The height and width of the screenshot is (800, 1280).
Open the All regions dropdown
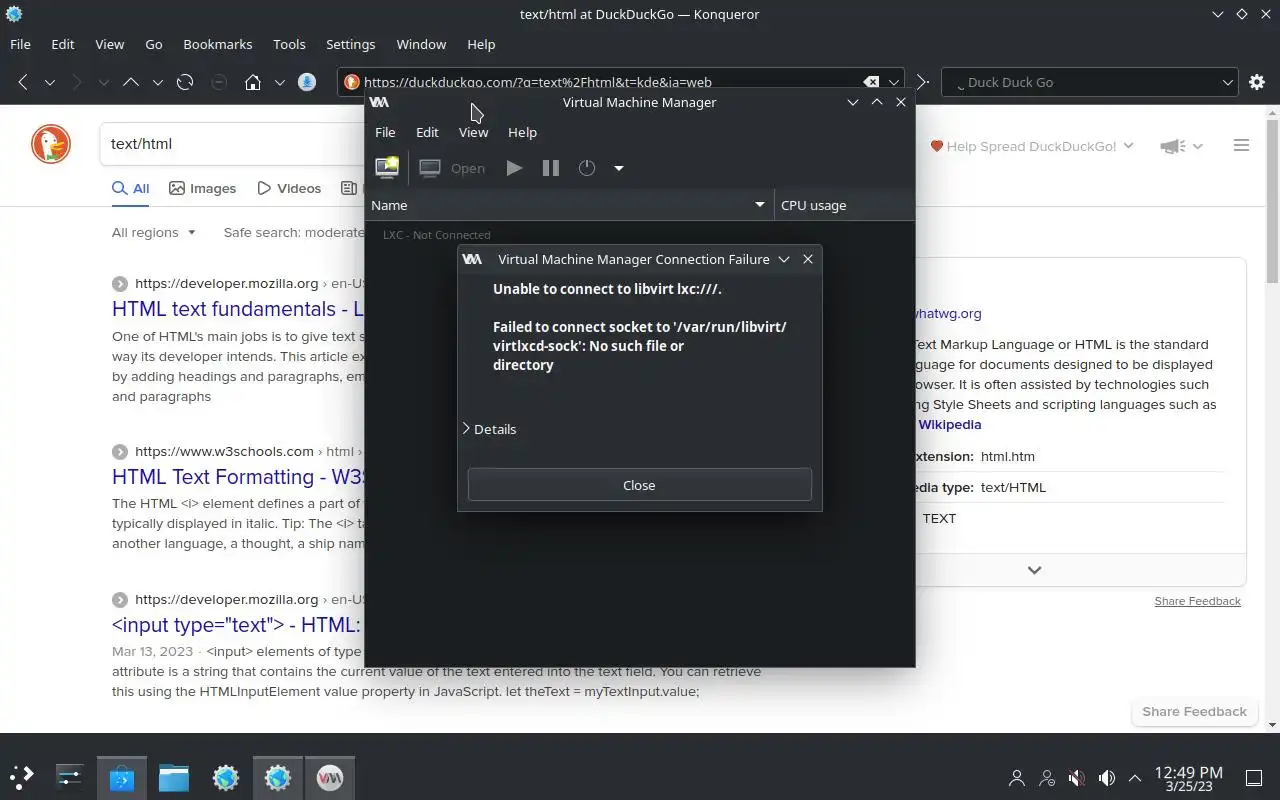pos(154,232)
